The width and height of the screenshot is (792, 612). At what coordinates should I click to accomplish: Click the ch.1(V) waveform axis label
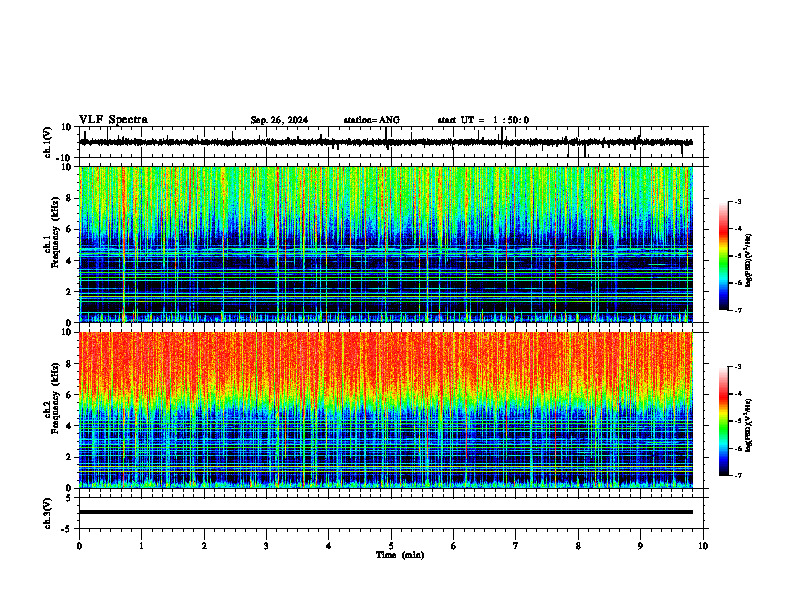tap(48, 142)
